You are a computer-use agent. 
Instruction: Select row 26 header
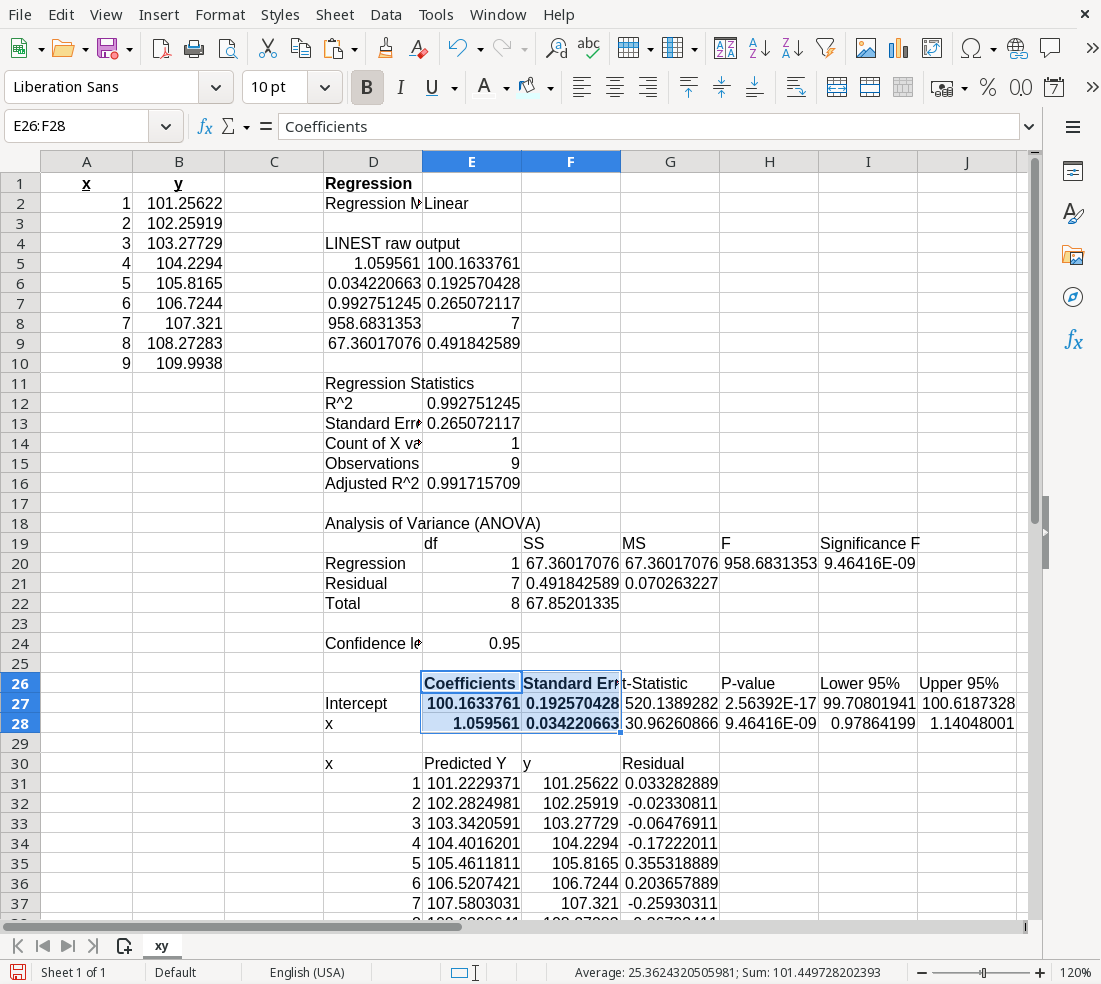click(20, 683)
